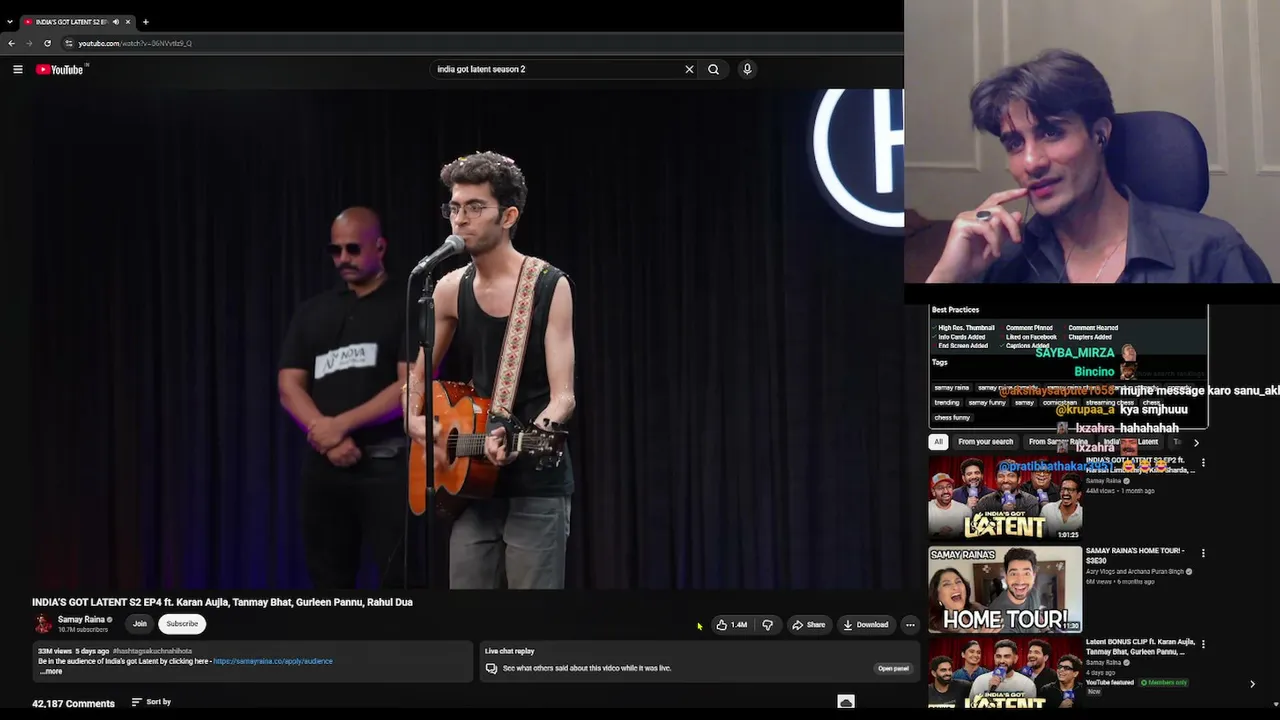Join the Samay Raina channel
Viewport: 1280px width, 720px height.
(x=140, y=624)
